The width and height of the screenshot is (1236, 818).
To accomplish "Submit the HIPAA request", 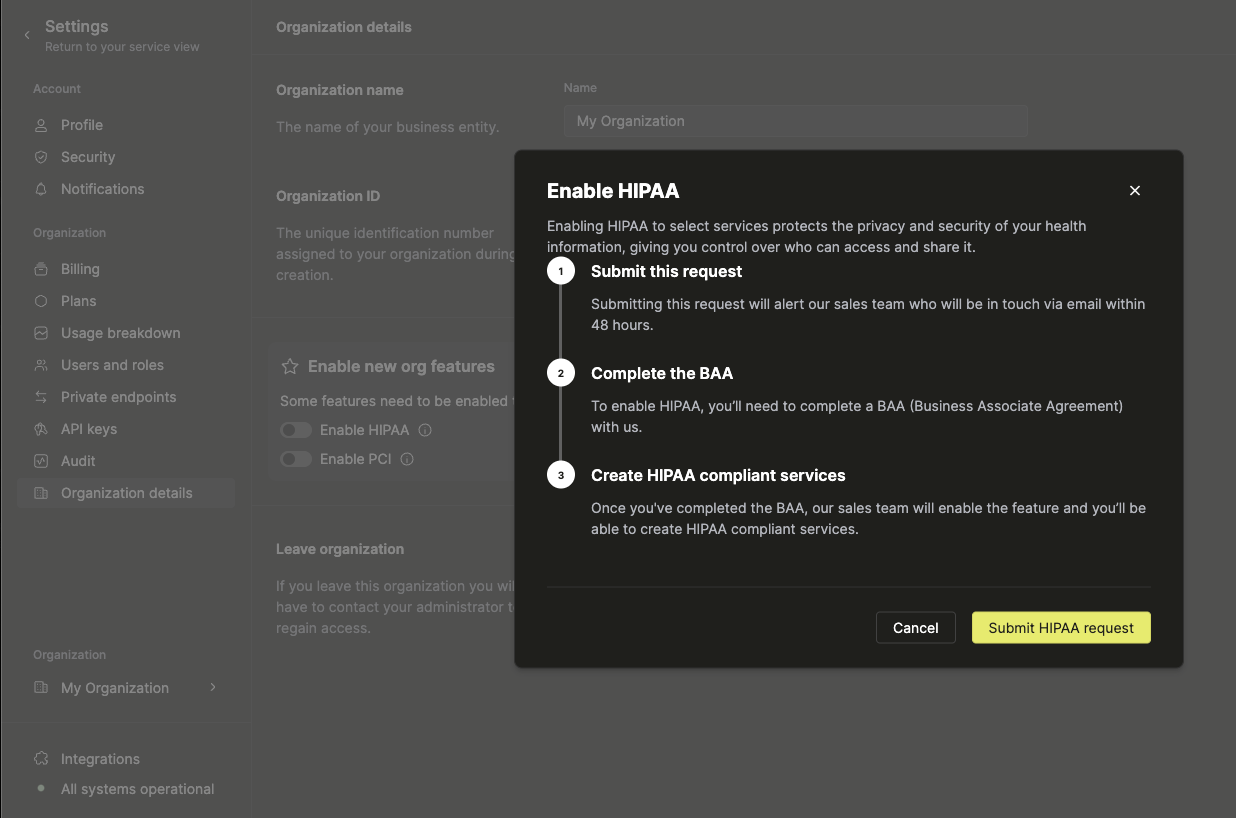I will 1060,627.
